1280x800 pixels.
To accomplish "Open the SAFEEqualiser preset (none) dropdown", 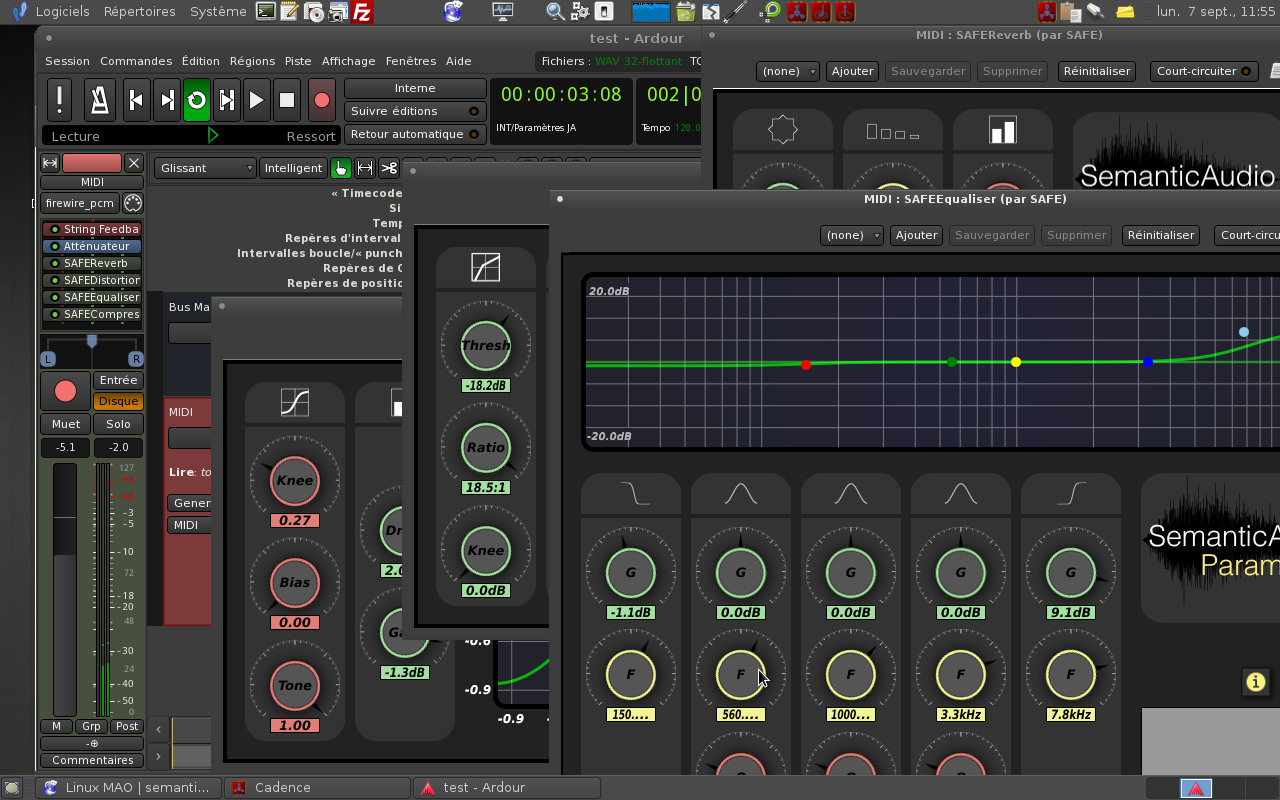I will click(851, 235).
